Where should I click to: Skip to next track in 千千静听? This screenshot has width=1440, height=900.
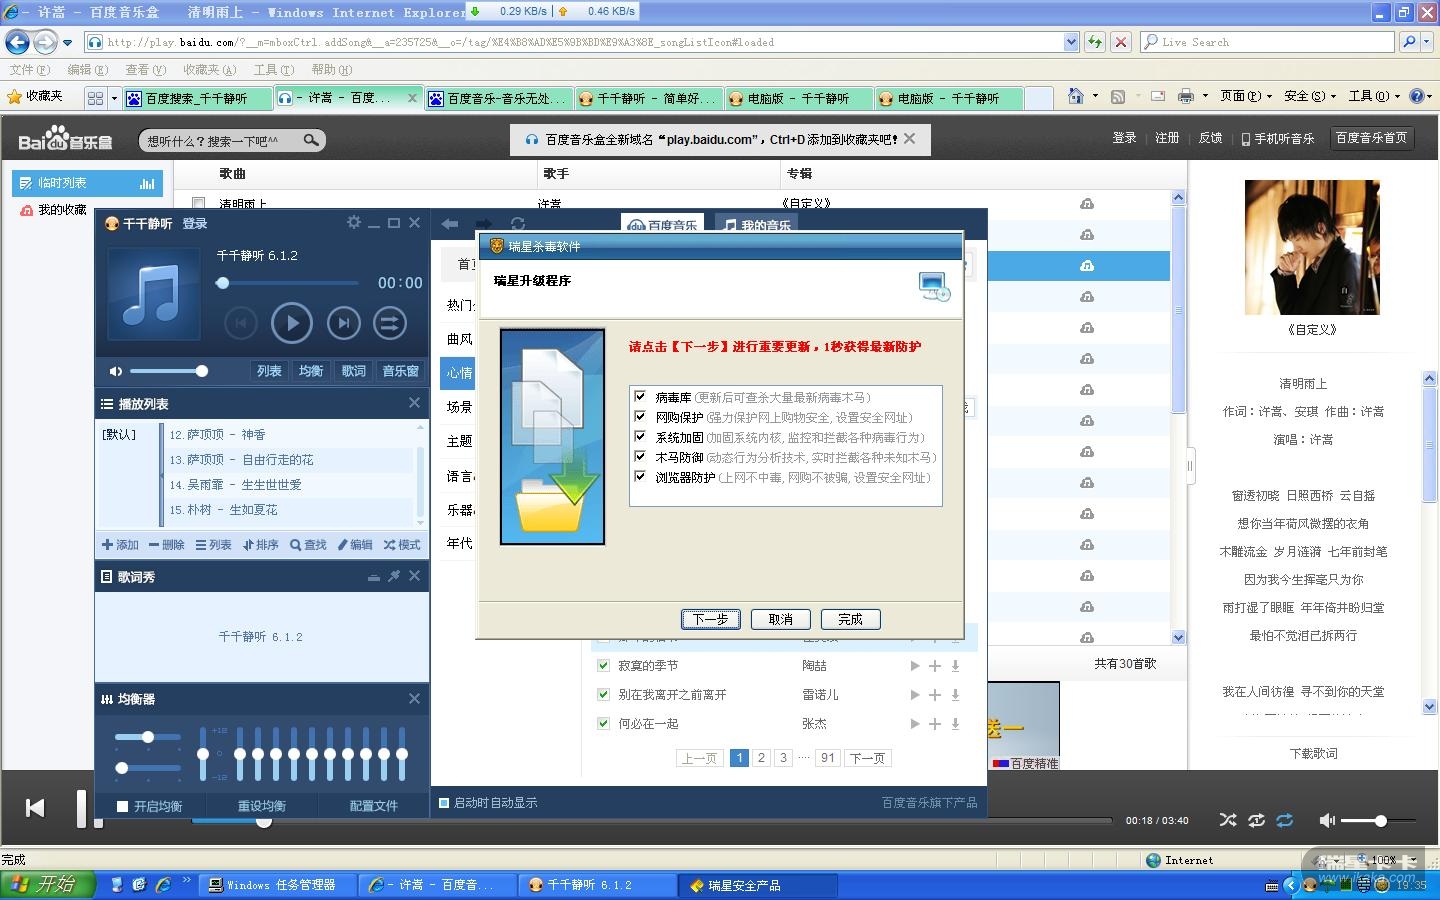(343, 323)
